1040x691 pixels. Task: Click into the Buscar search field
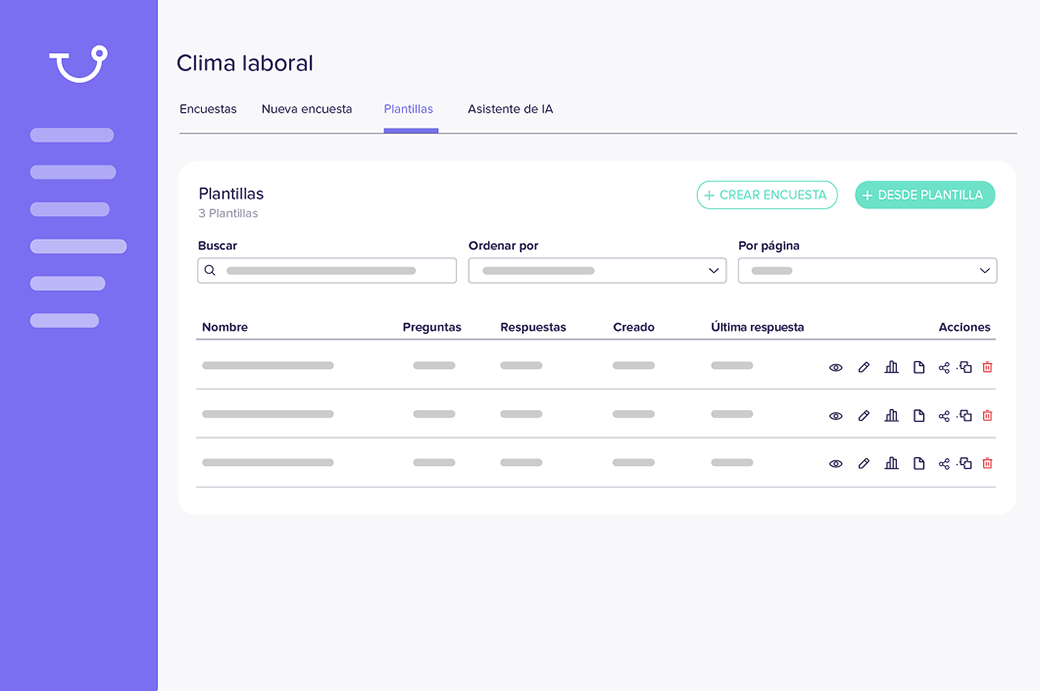click(x=327, y=271)
